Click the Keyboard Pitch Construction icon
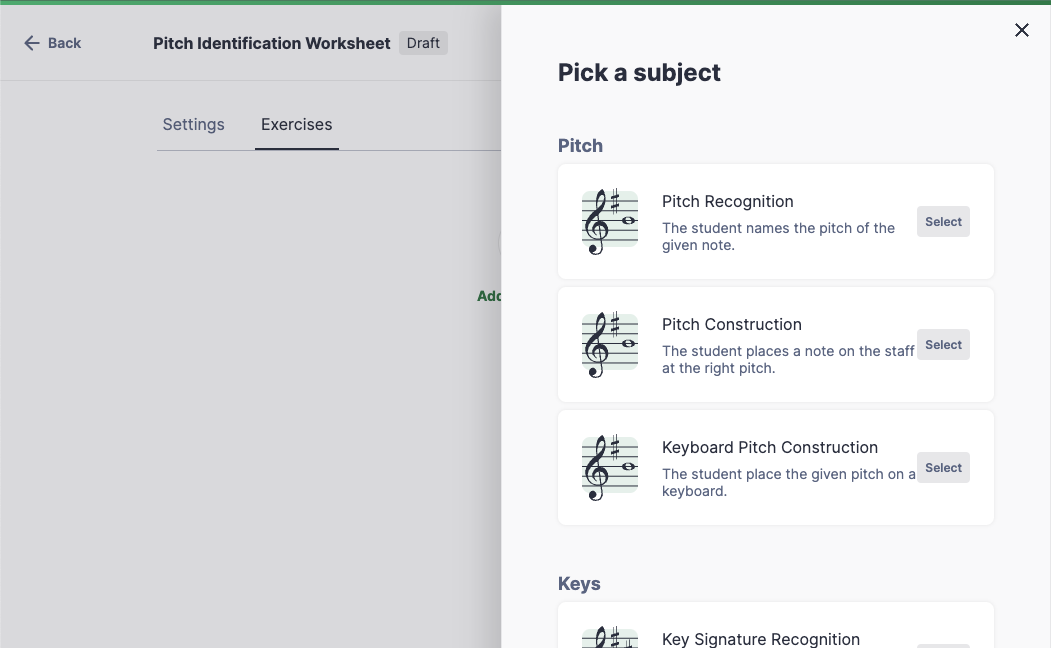The width and height of the screenshot is (1051, 648). [609, 468]
